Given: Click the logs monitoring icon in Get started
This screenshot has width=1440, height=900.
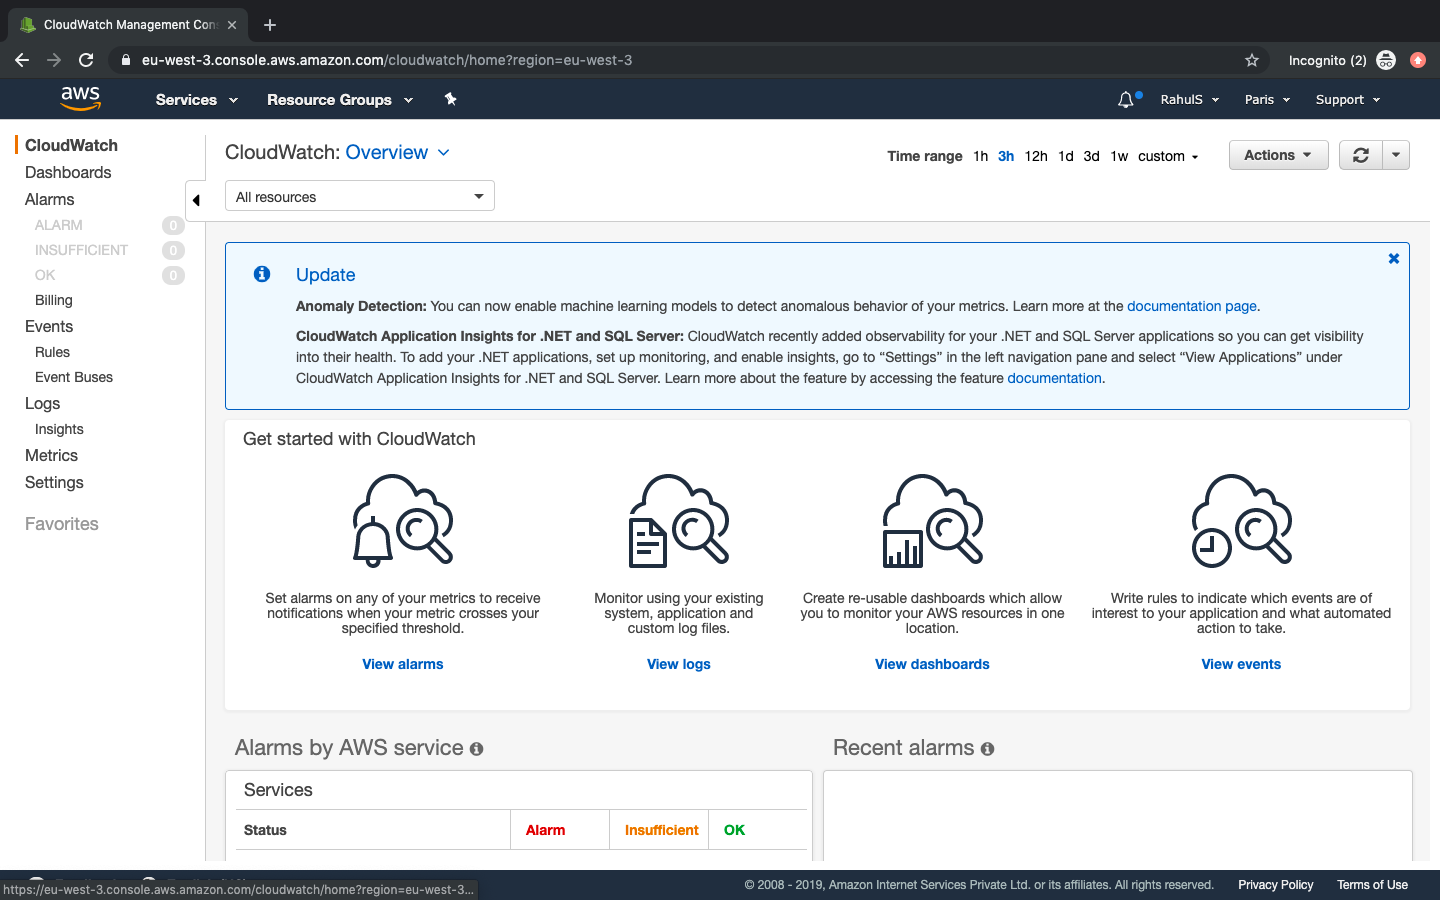Looking at the screenshot, I should pyautogui.click(x=678, y=520).
